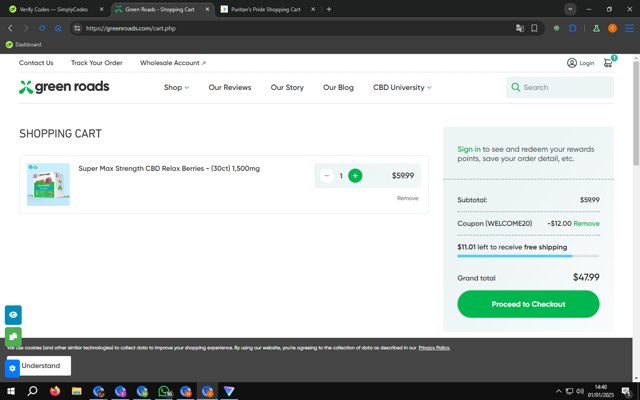
Task: Click the green dot extension icon
Action: [x=556, y=28]
